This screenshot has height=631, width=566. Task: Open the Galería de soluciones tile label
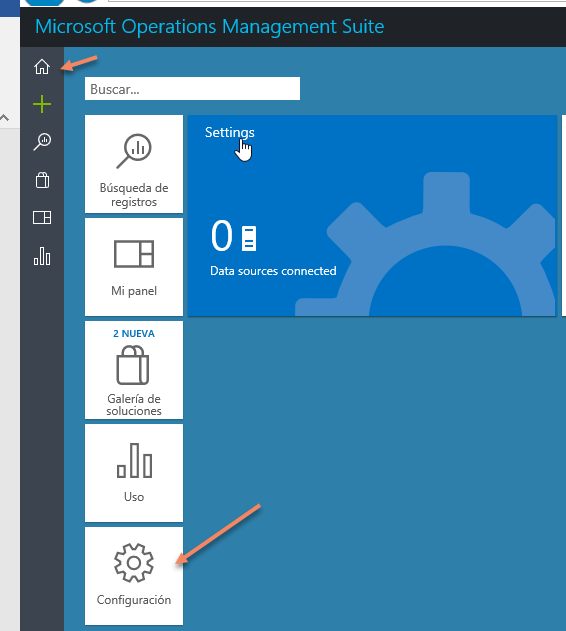tap(134, 405)
